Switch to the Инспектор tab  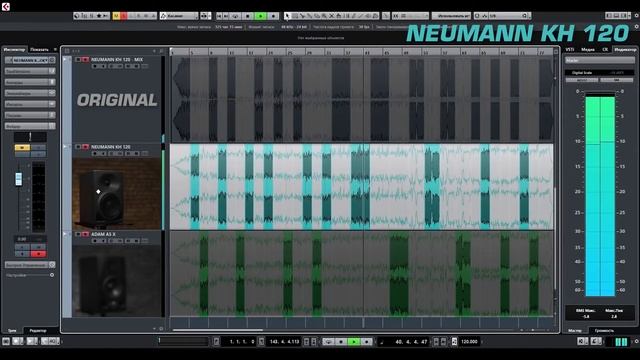click(x=14, y=49)
